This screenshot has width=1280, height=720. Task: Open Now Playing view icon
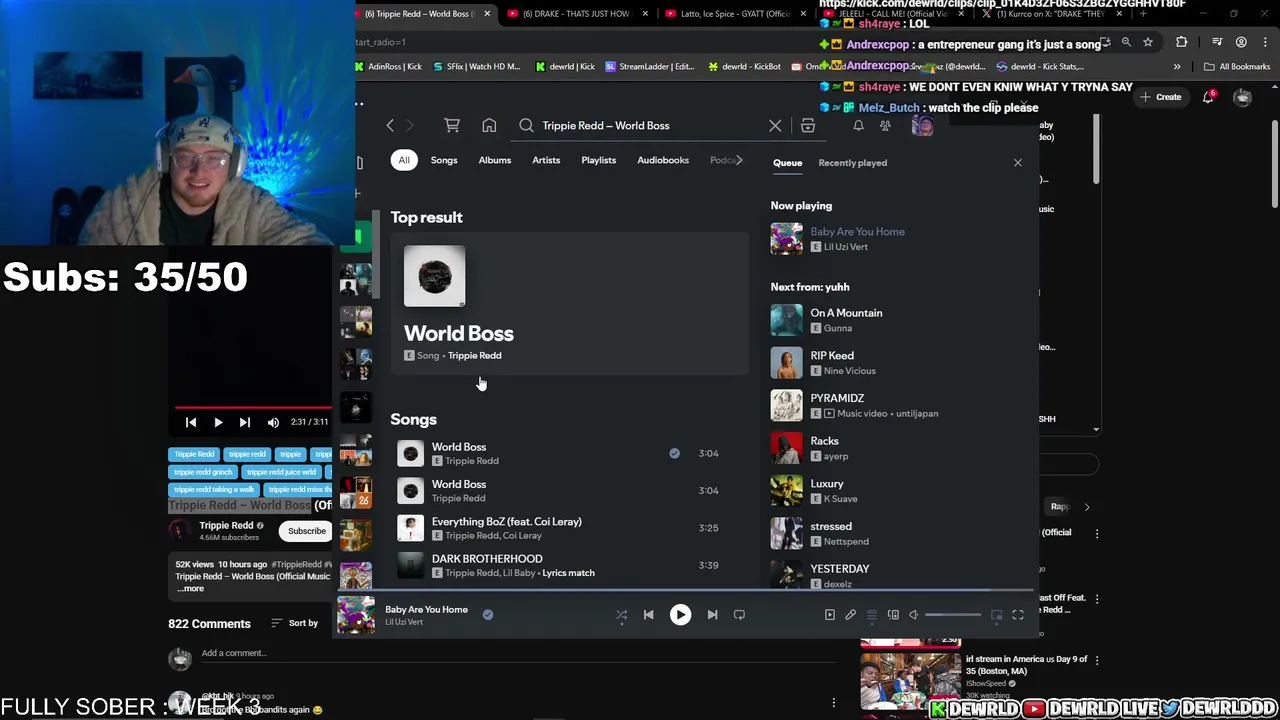coord(829,615)
